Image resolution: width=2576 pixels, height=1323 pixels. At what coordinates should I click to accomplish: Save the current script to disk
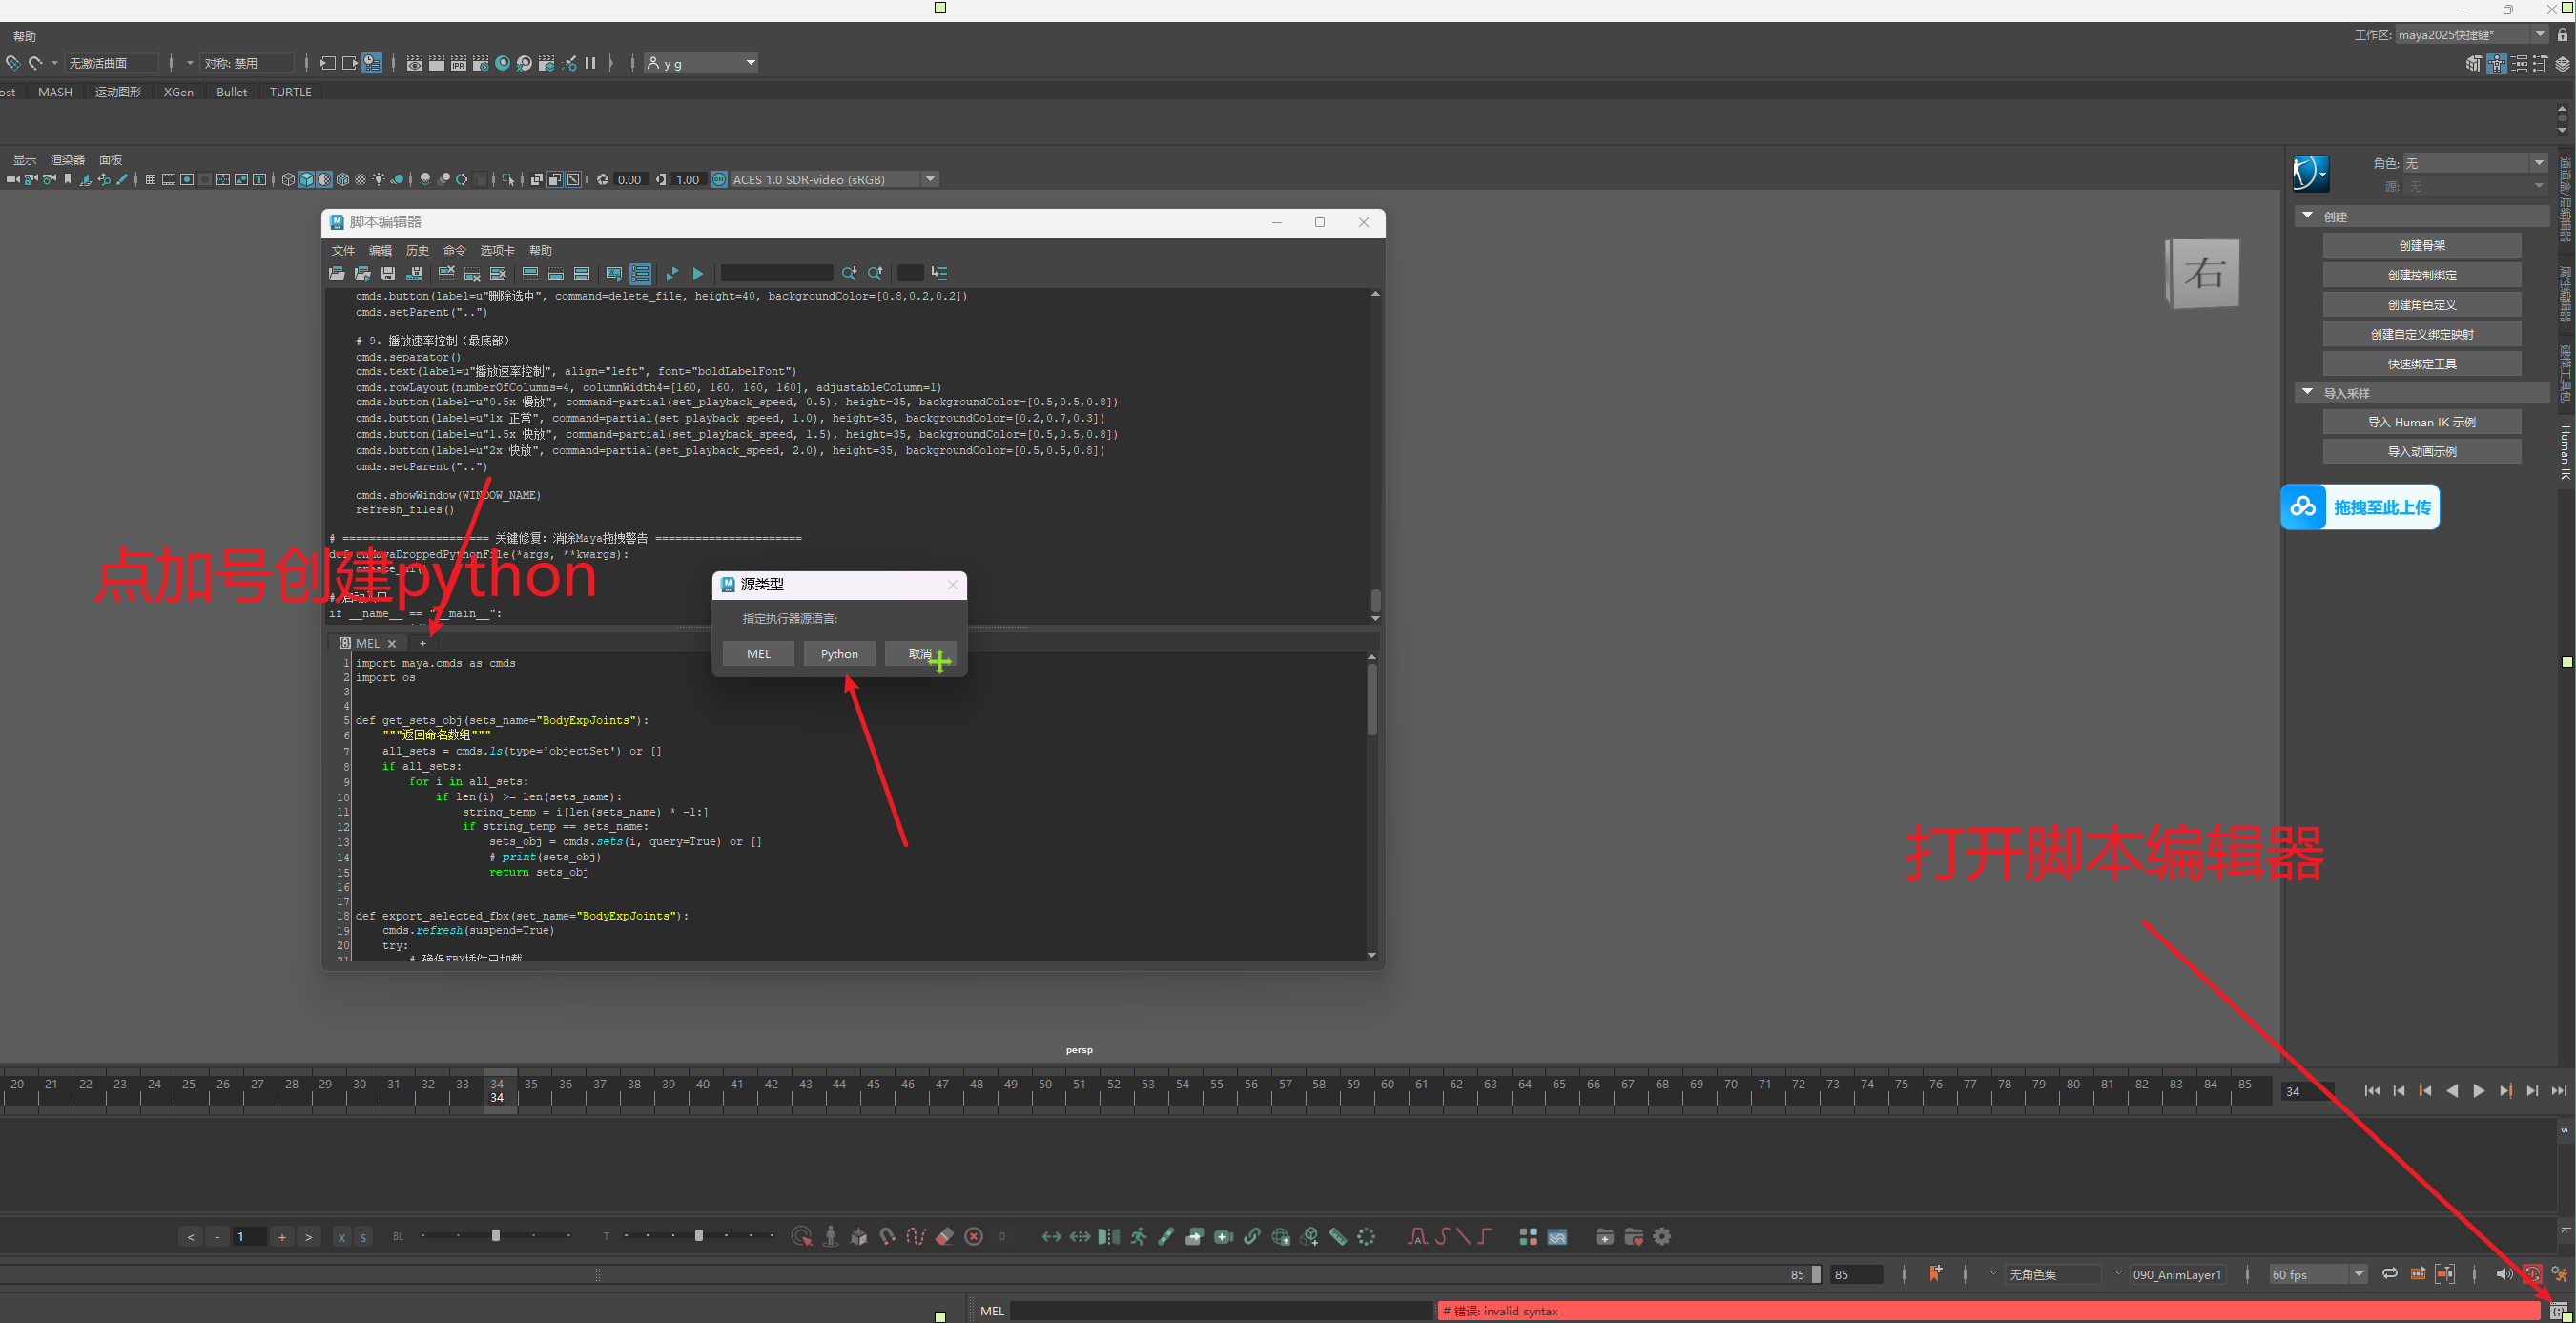coord(389,273)
